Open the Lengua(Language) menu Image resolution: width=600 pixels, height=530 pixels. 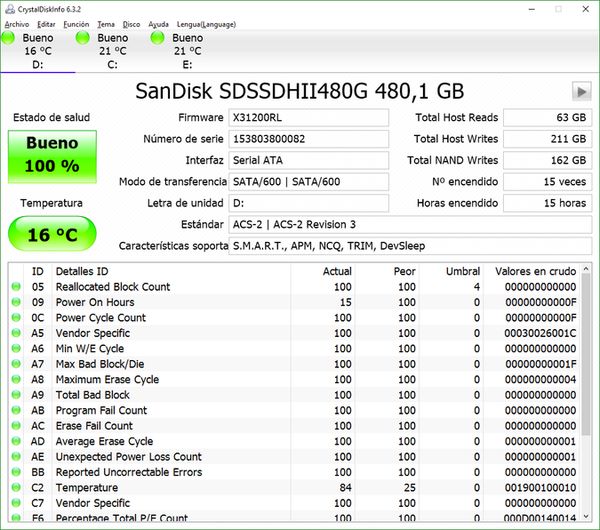point(206,24)
